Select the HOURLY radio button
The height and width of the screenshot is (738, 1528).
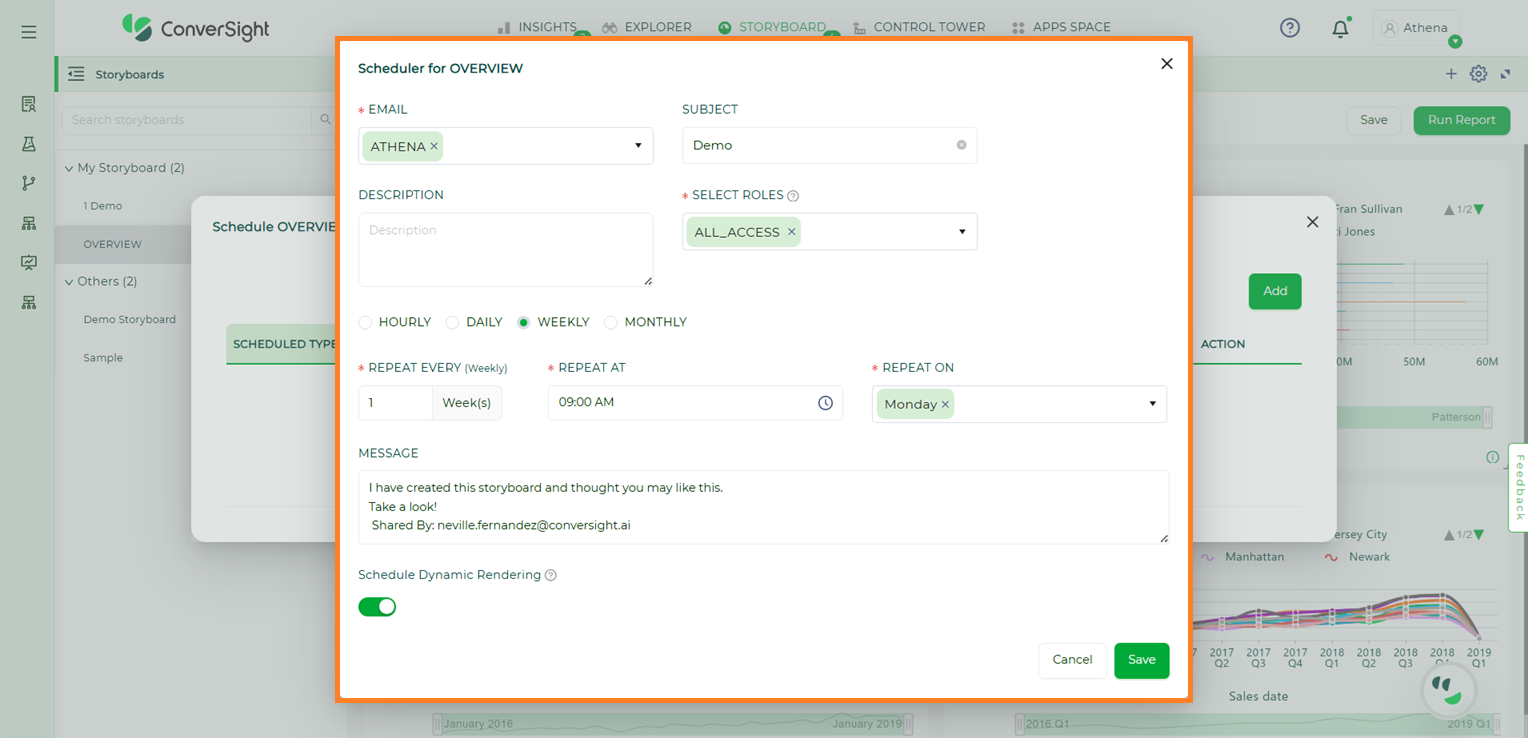tap(365, 322)
